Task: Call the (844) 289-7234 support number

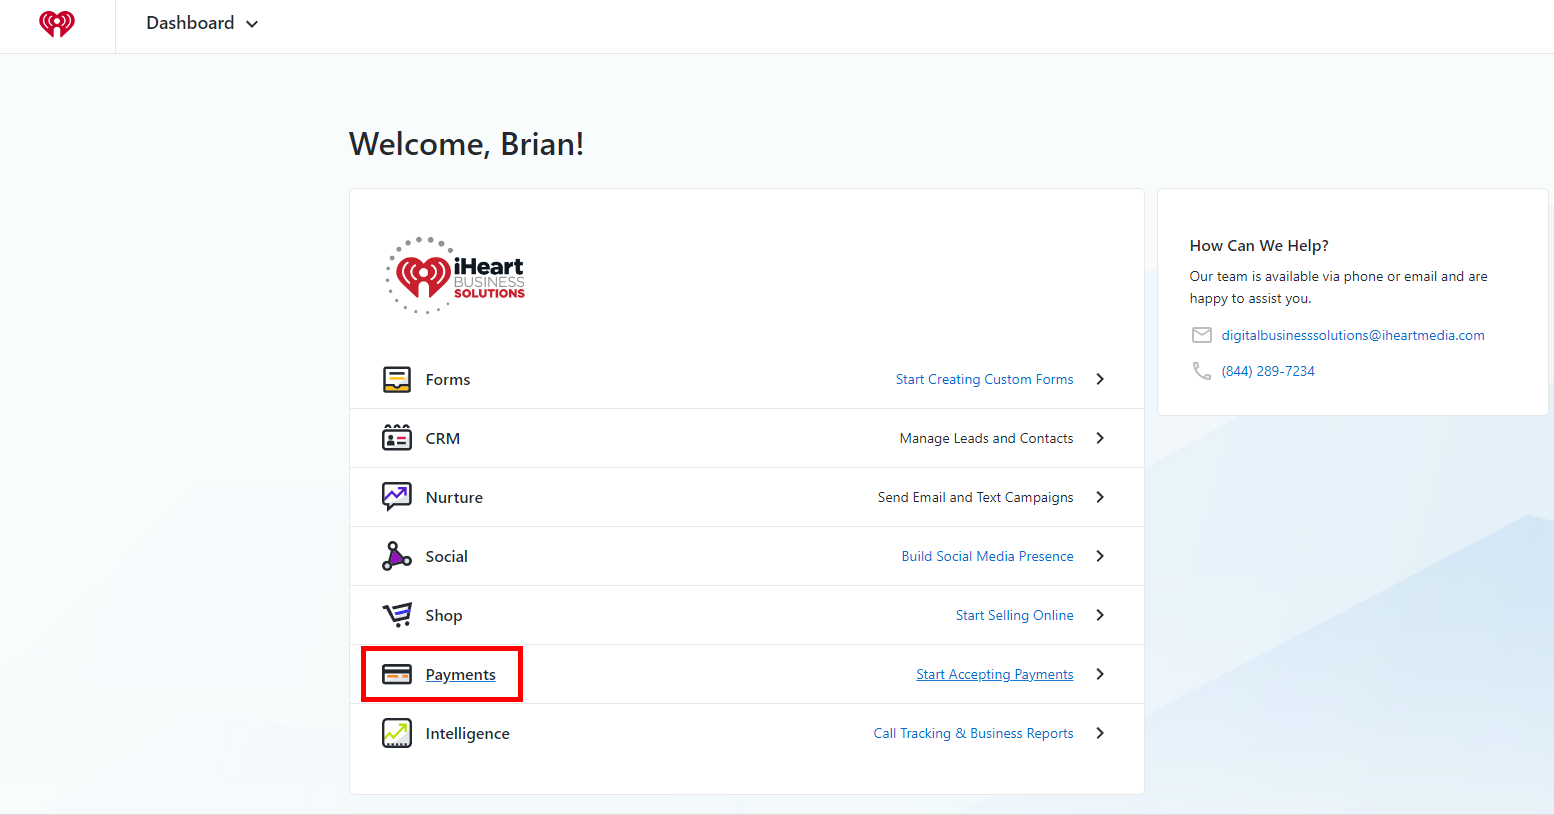Action: pyautogui.click(x=1267, y=371)
